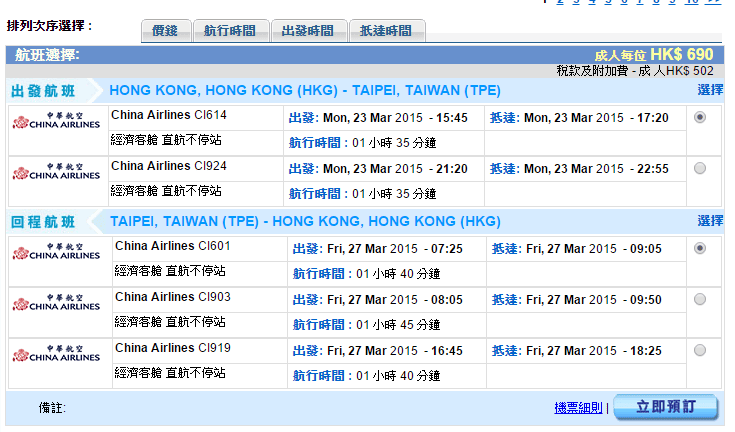The width and height of the screenshot is (735, 432).
Task: Click the China Airlines logo for return flight CI601
Action: coord(56,252)
